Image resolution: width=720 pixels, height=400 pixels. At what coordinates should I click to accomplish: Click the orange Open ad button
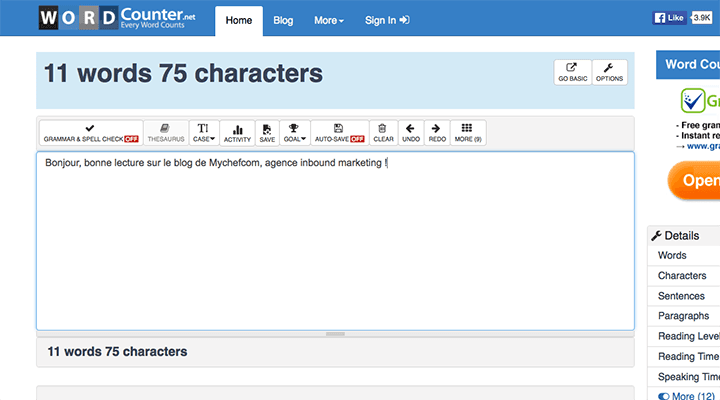[694, 180]
